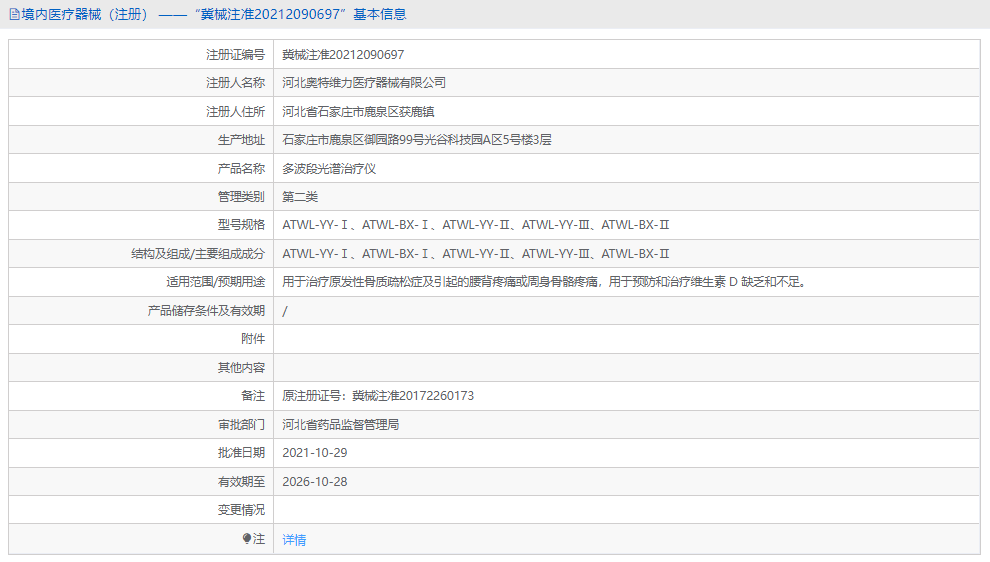The width and height of the screenshot is (990, 562).
Task: Click the lightbulb icon next to 注
Action: [x=247, y=539]
